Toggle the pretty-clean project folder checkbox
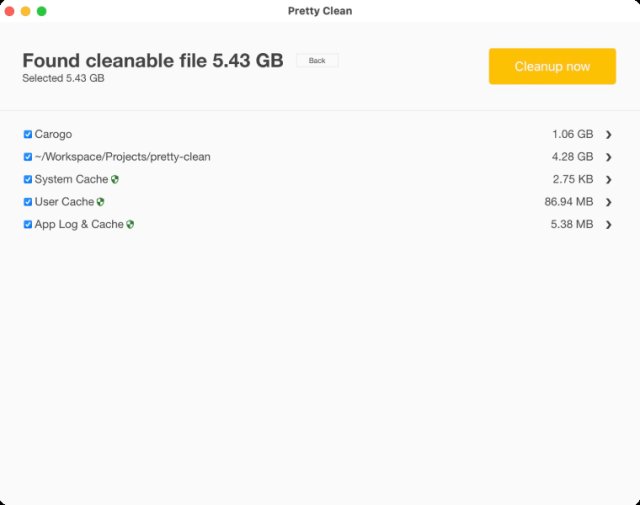 [28, 157]
